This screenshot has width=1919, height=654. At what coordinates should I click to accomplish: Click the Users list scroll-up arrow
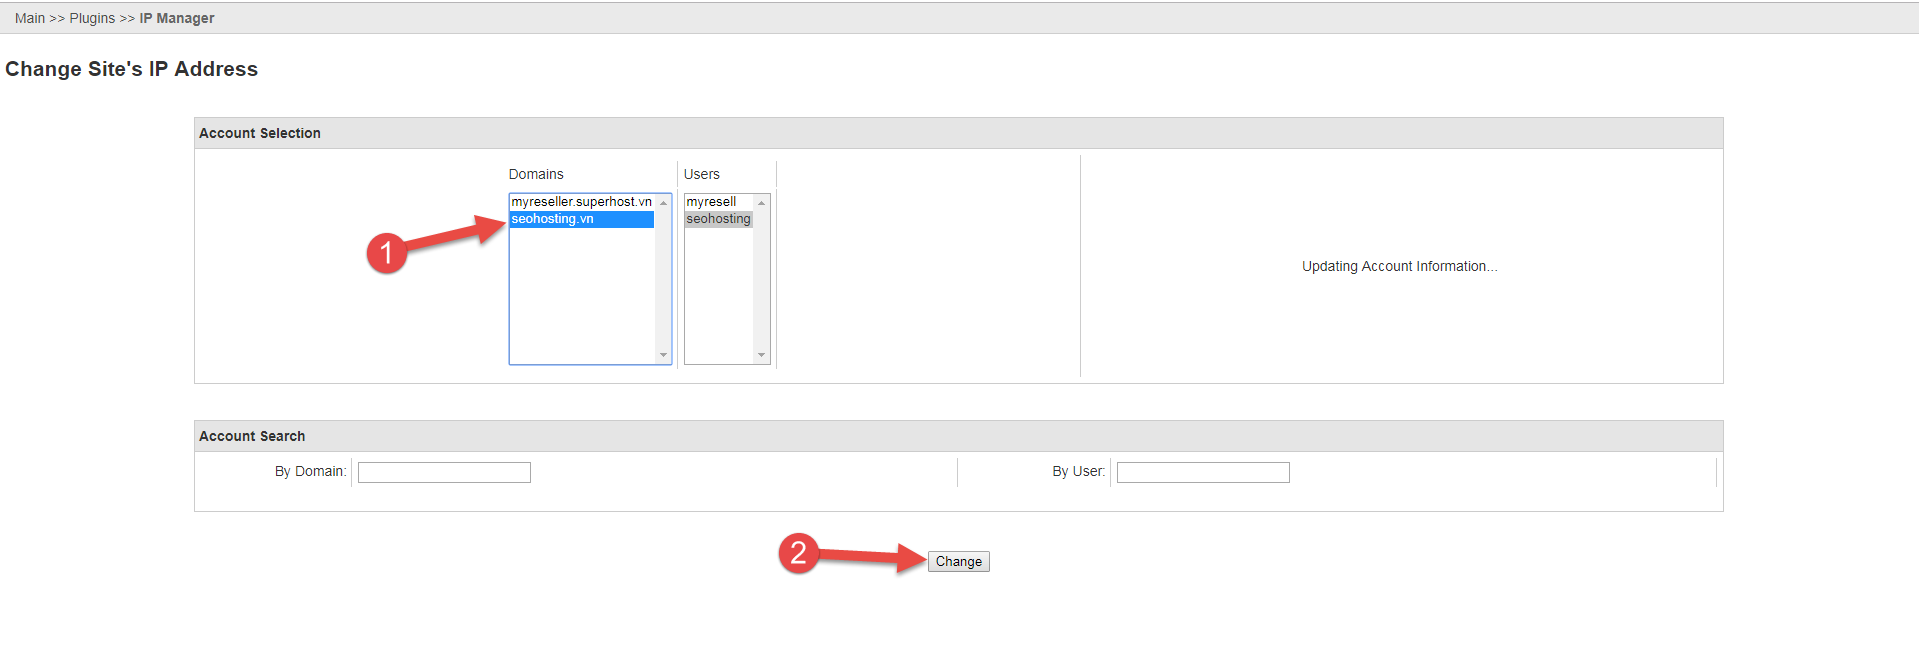click(x=761, y=203)
